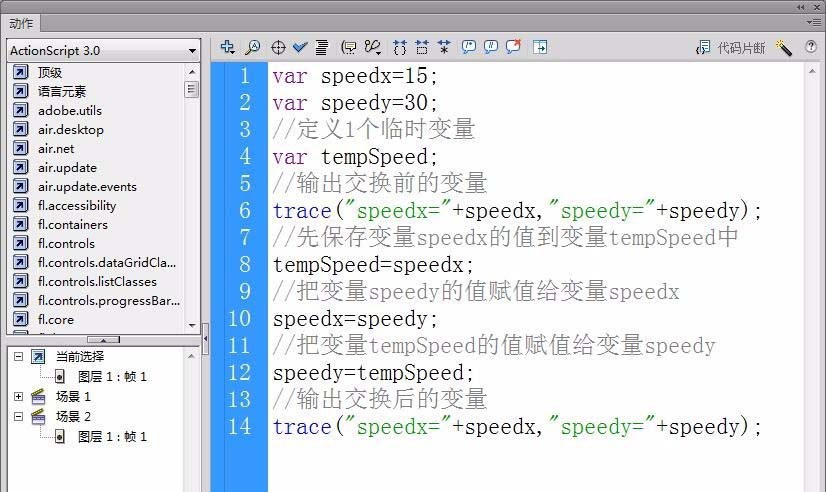Select air.update.events package
826x492 pixels.
coord(87,186)
